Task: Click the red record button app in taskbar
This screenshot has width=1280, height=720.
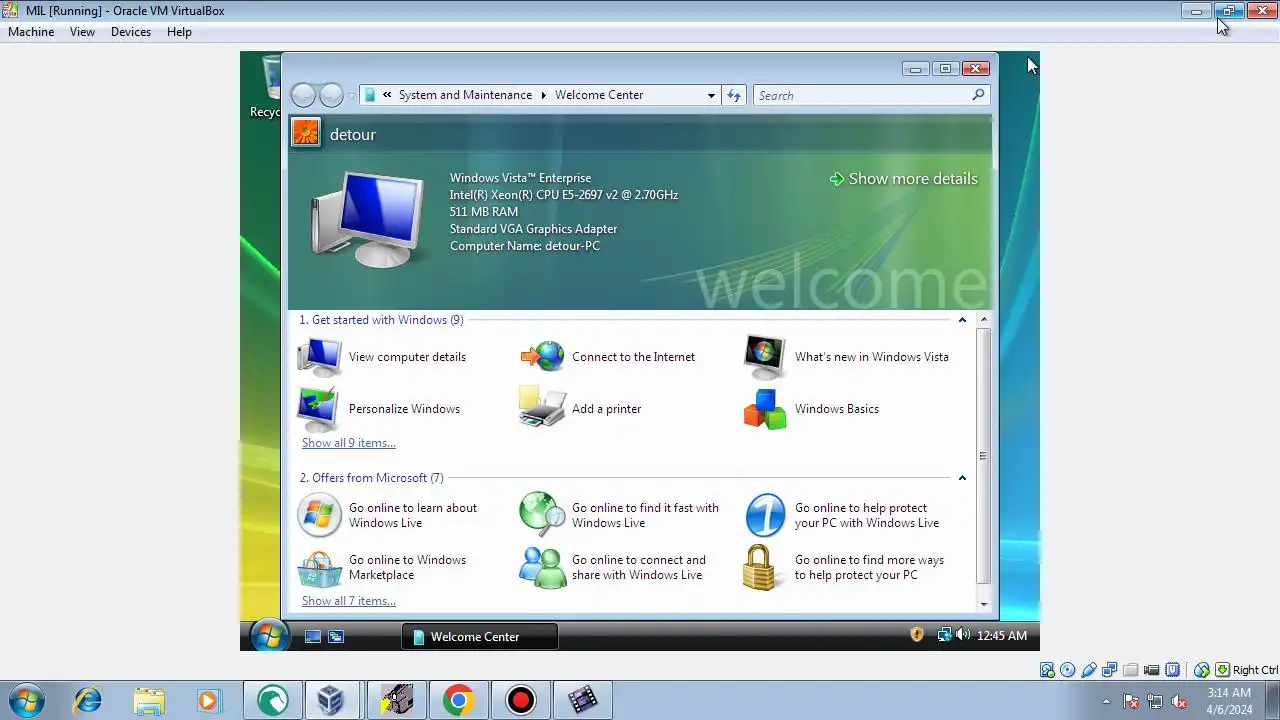Action: [520, 700]
